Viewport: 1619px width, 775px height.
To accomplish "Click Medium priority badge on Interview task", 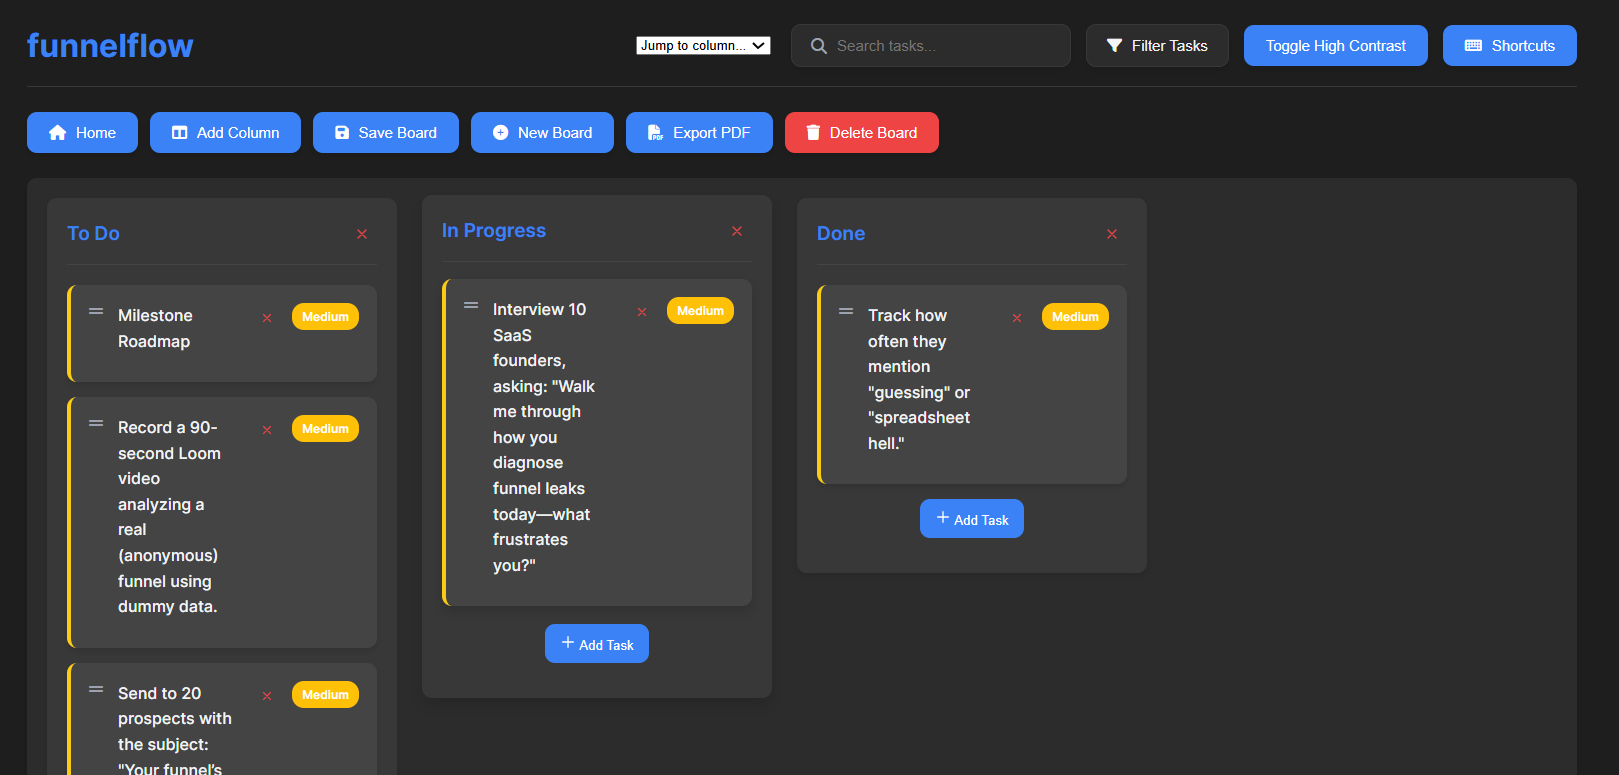I will click(700, 311).
